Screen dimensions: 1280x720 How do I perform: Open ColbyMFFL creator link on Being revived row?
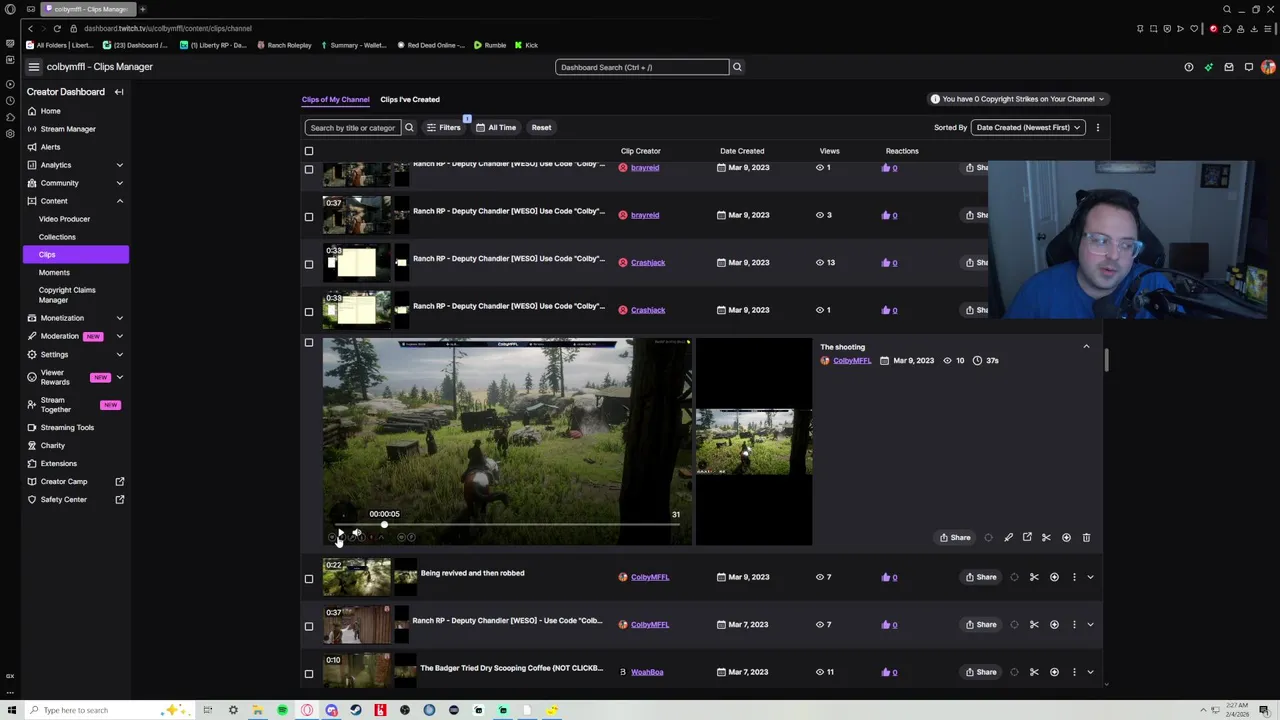coord(650,577)
